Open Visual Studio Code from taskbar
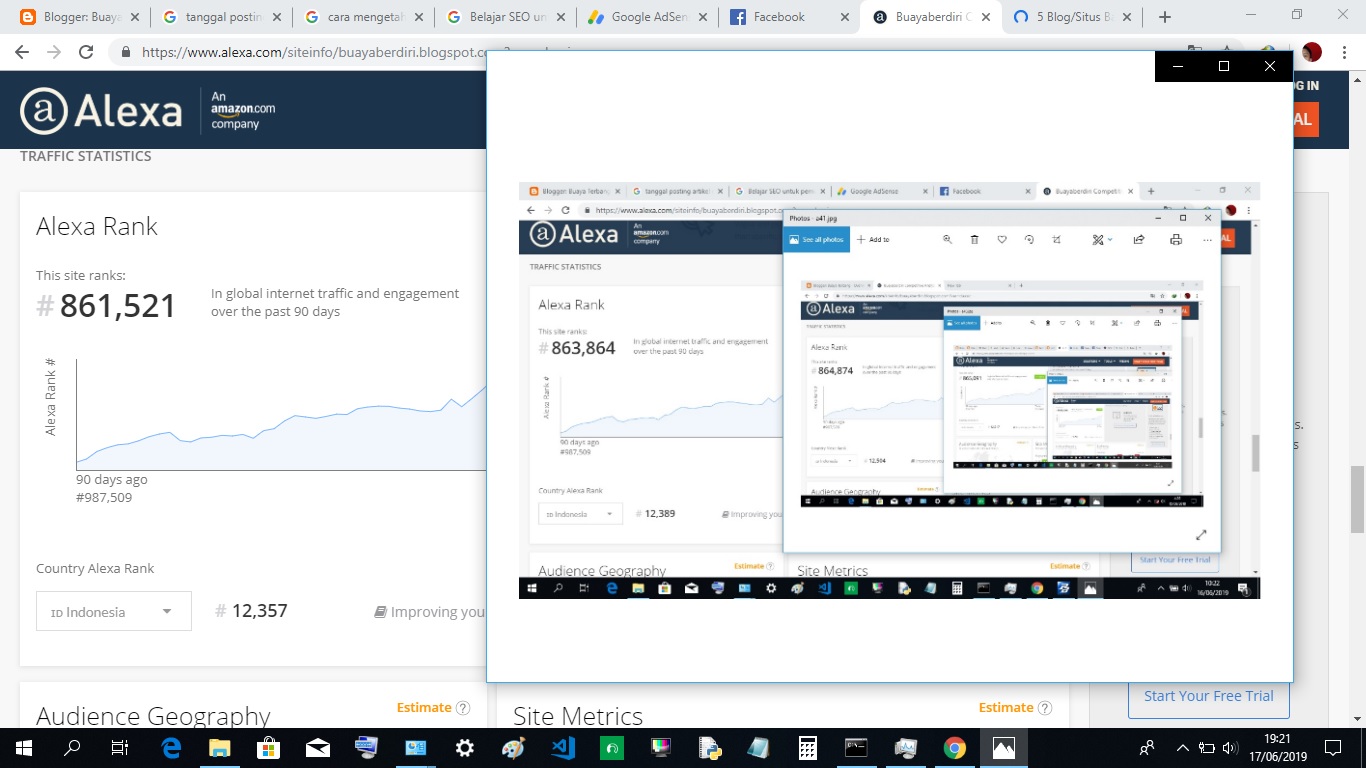The image size is (1366, 768). point(562,747)
